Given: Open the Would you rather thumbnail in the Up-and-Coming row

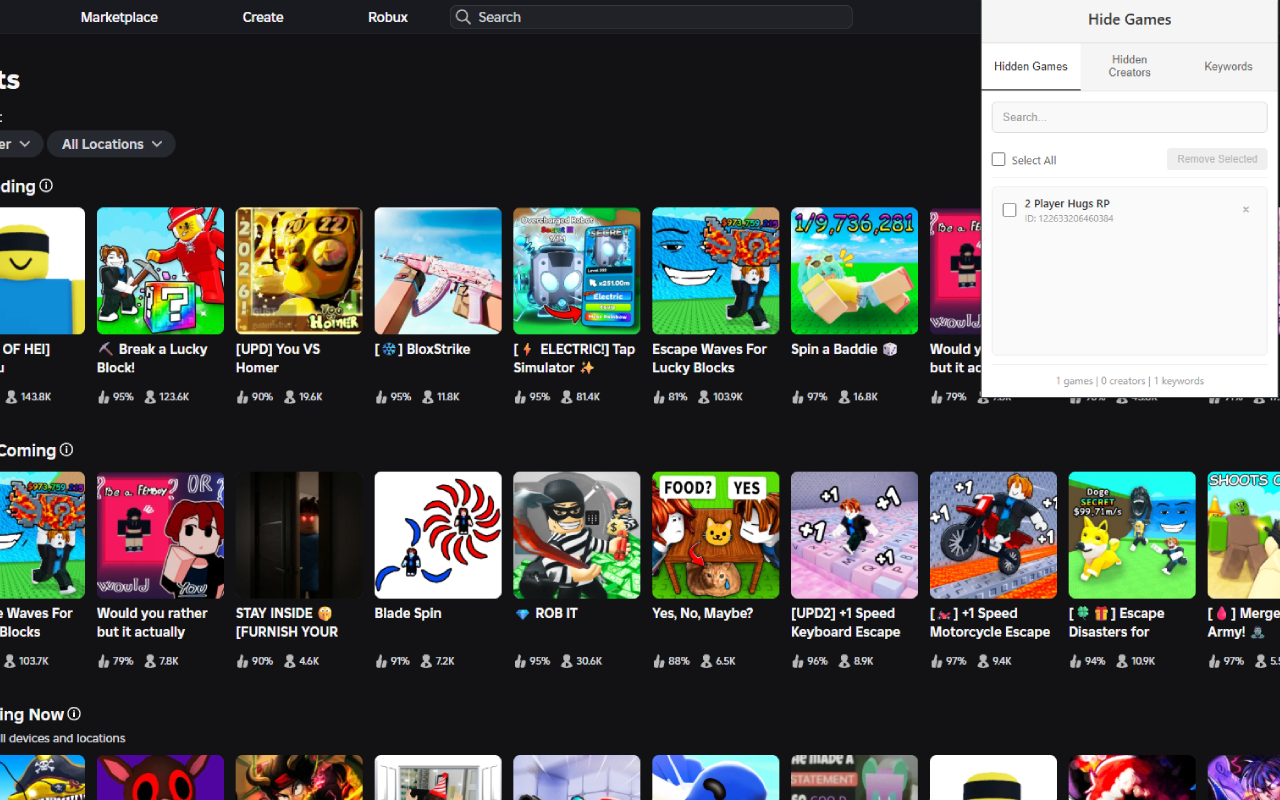Looking at the screenshot, I should [x=160, y=535].
